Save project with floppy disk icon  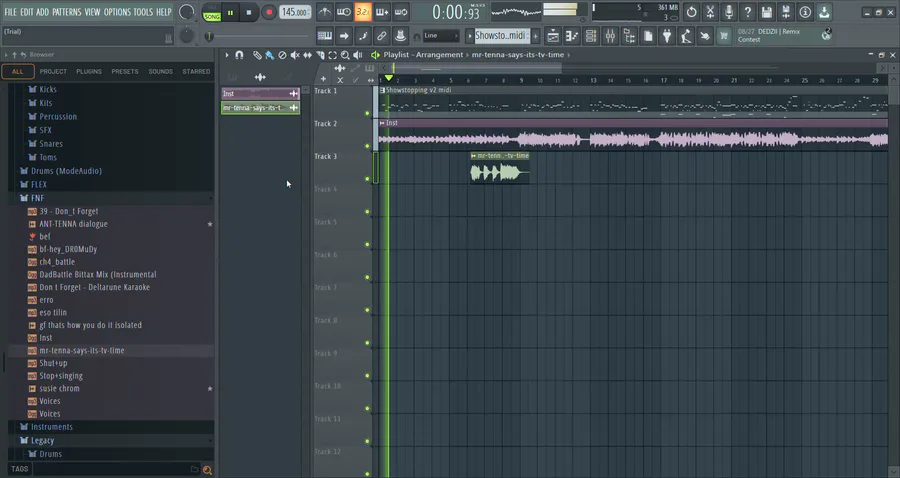(767, 11)
